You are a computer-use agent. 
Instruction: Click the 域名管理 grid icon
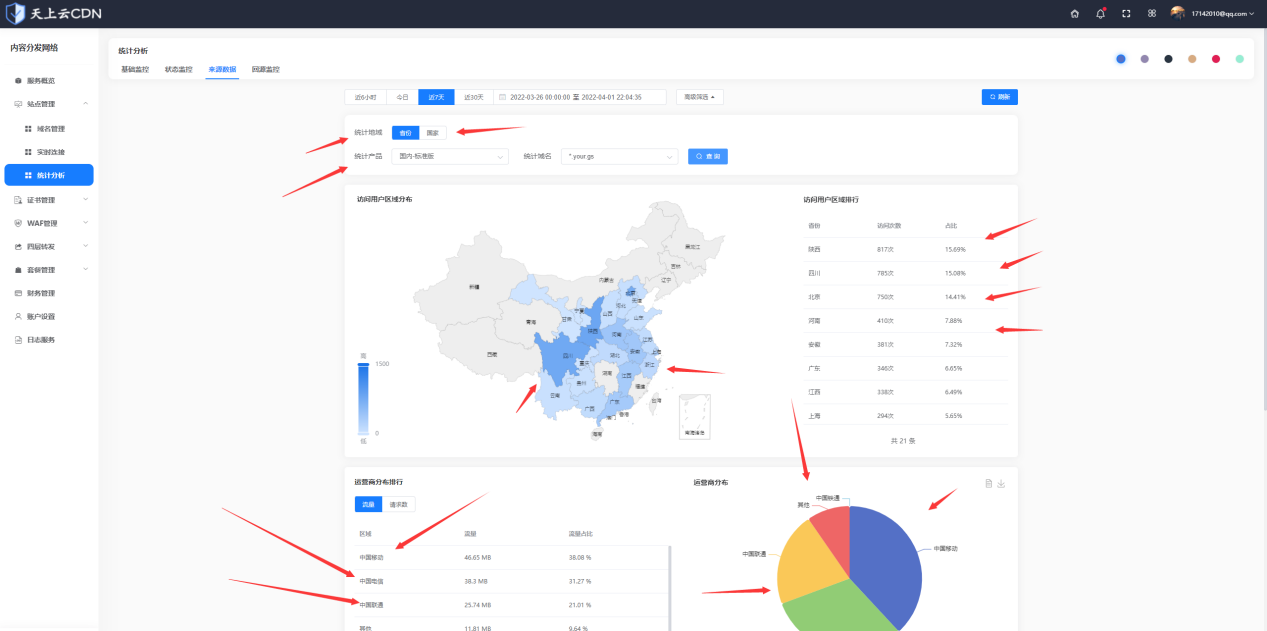pyautogui.click(x=28, y=129)
